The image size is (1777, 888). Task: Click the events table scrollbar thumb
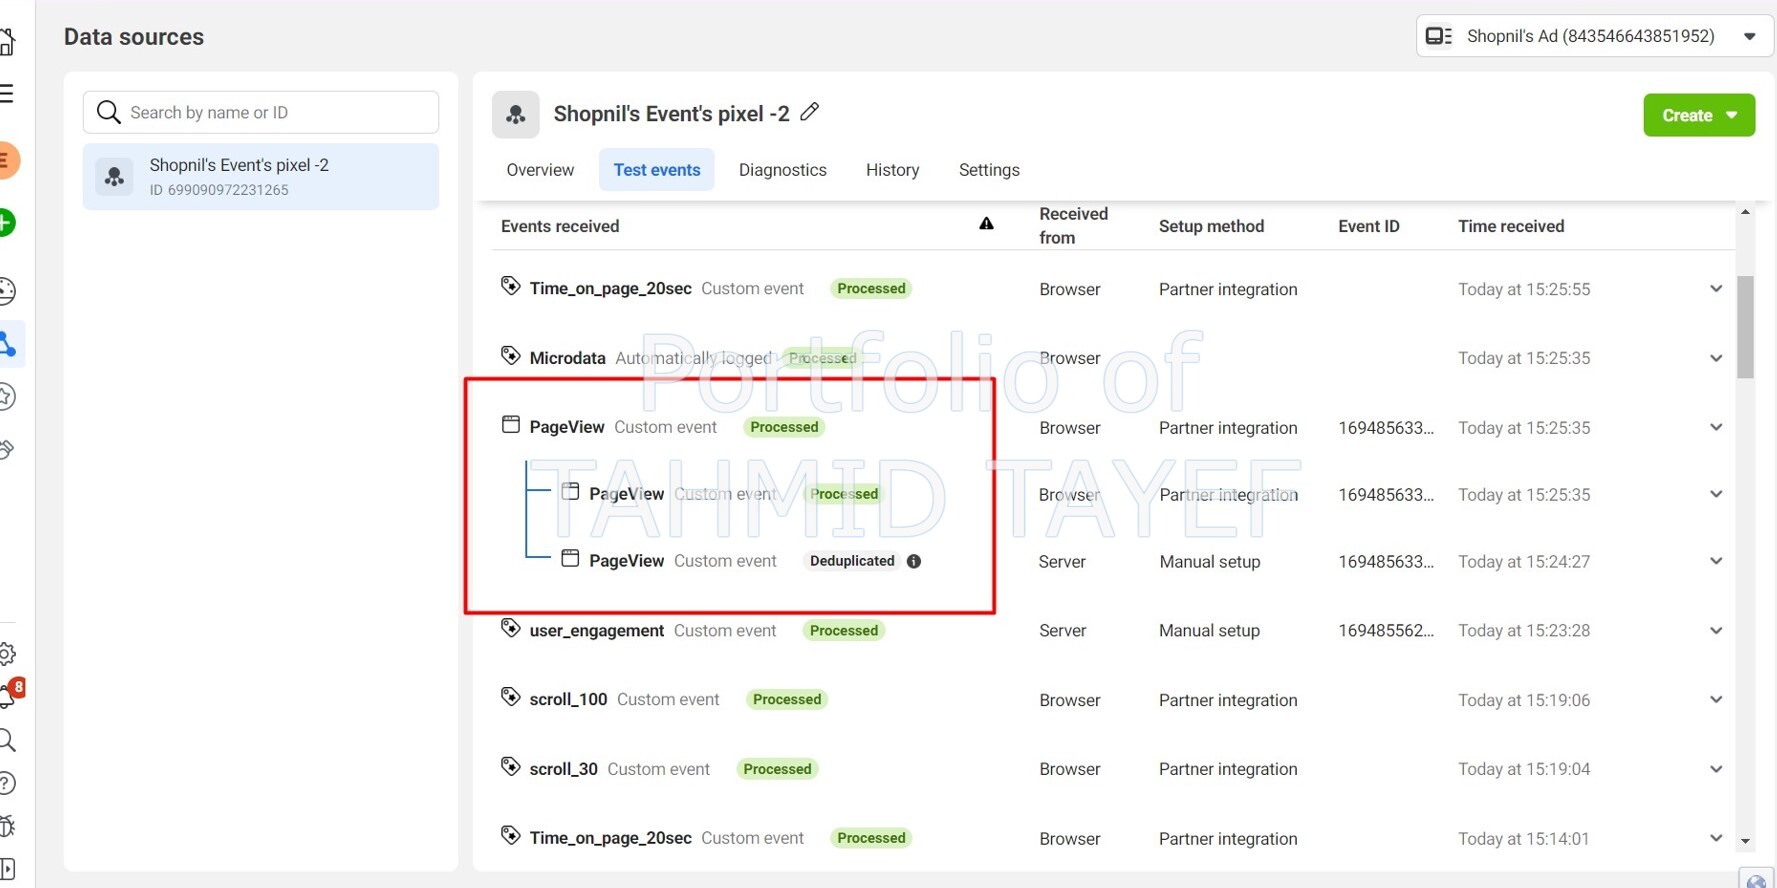[1745, 327]
